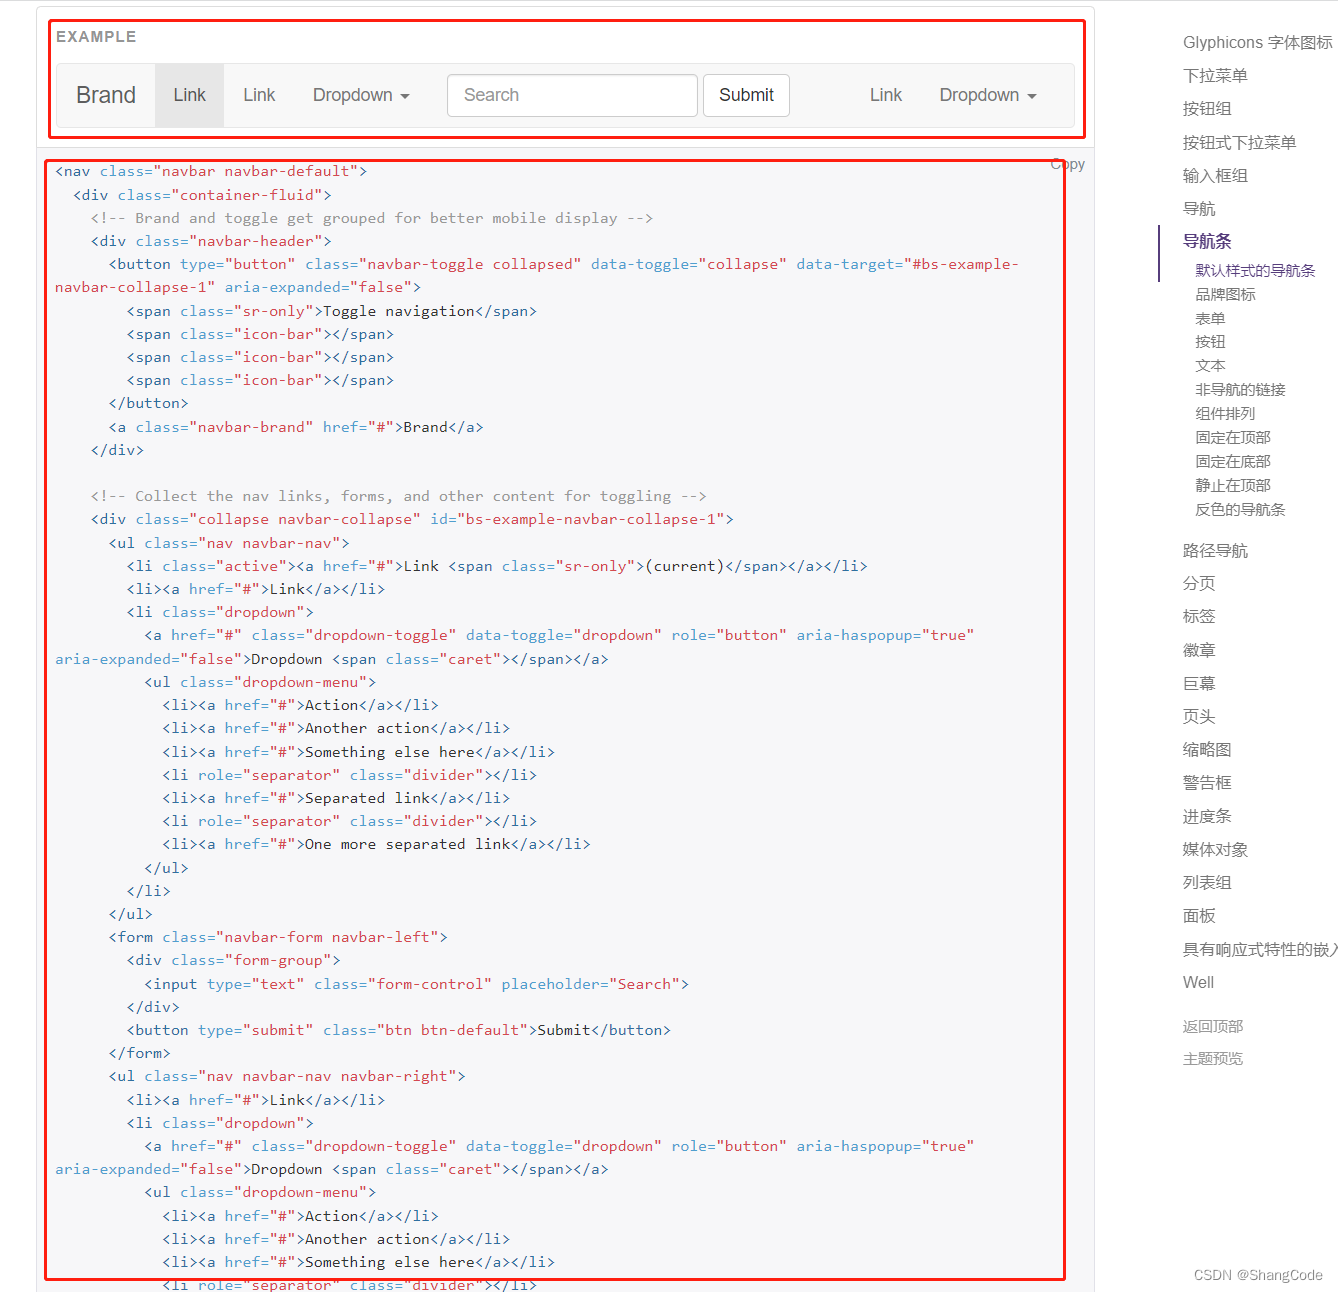Jump to 路径导航 section
1338x1292 pixels.
[x=1215, y=550]
